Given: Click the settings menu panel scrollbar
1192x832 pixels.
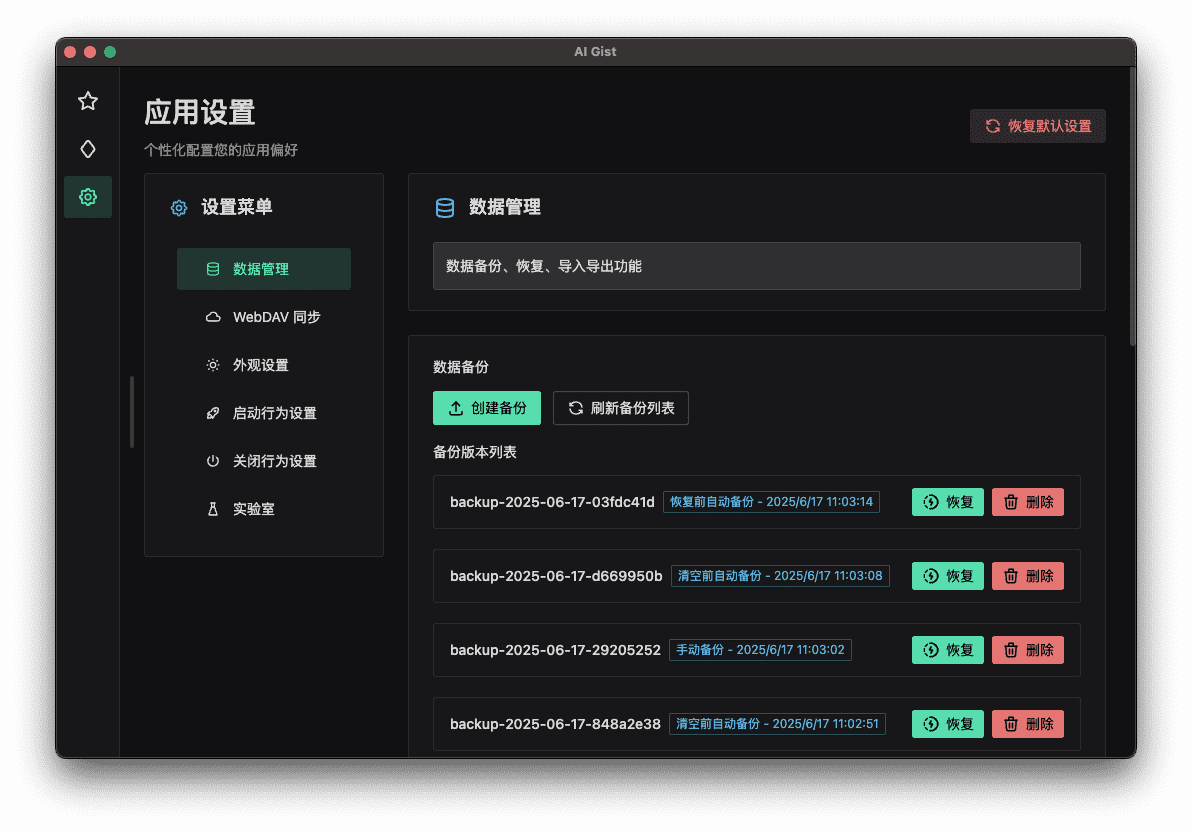Looking at the screenshot, I should (132, 411).
